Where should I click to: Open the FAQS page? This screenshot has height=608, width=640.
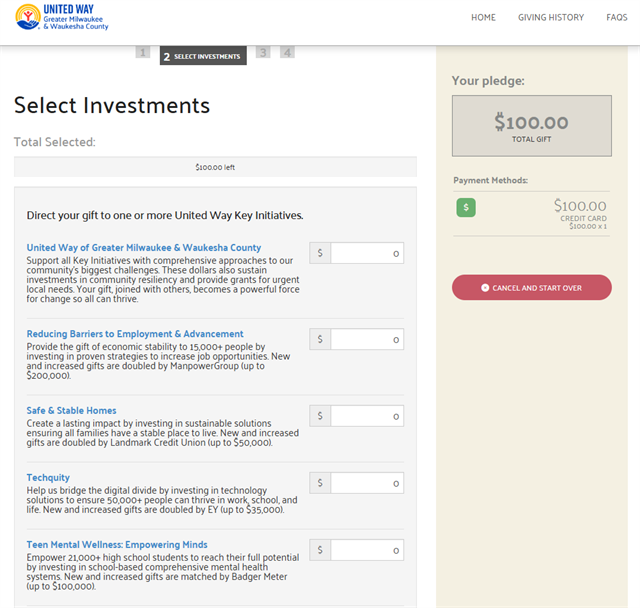point(617,18)
